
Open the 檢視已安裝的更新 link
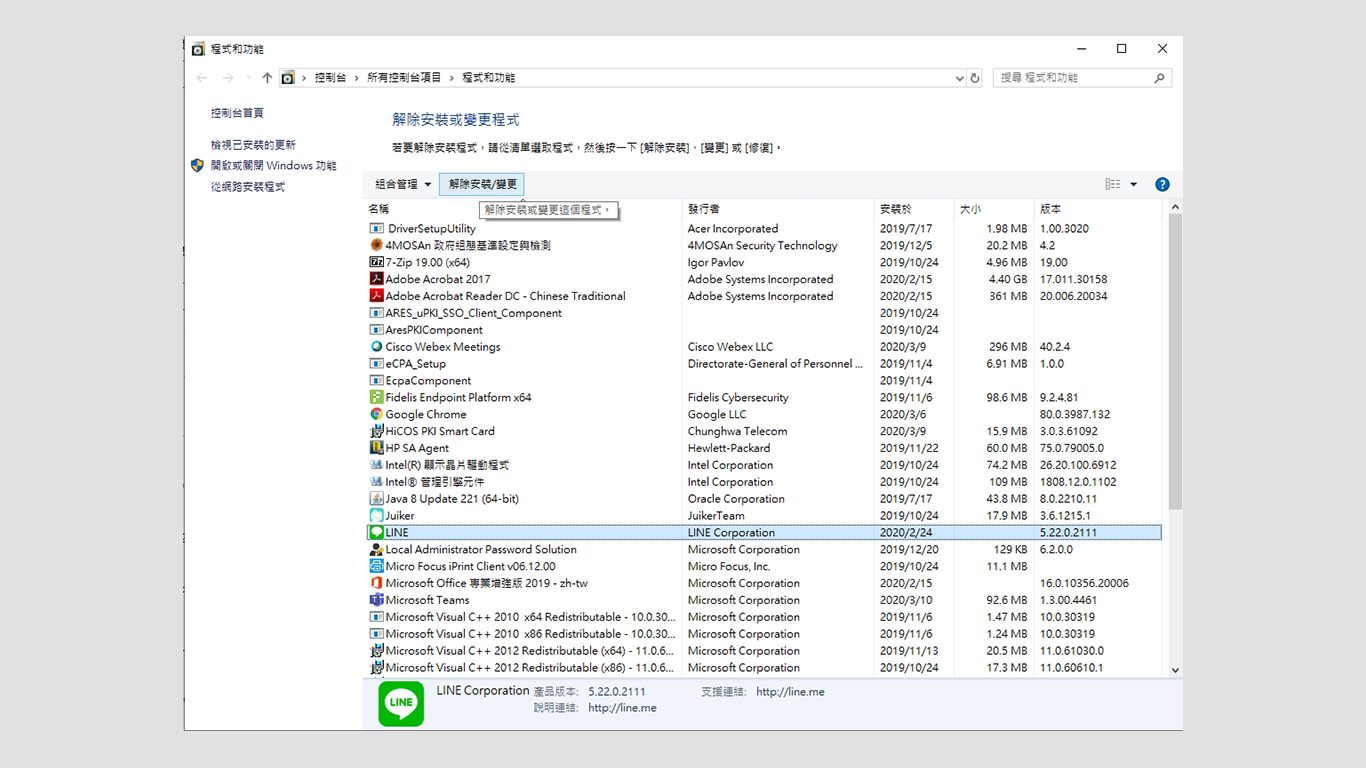pos(253,145)
